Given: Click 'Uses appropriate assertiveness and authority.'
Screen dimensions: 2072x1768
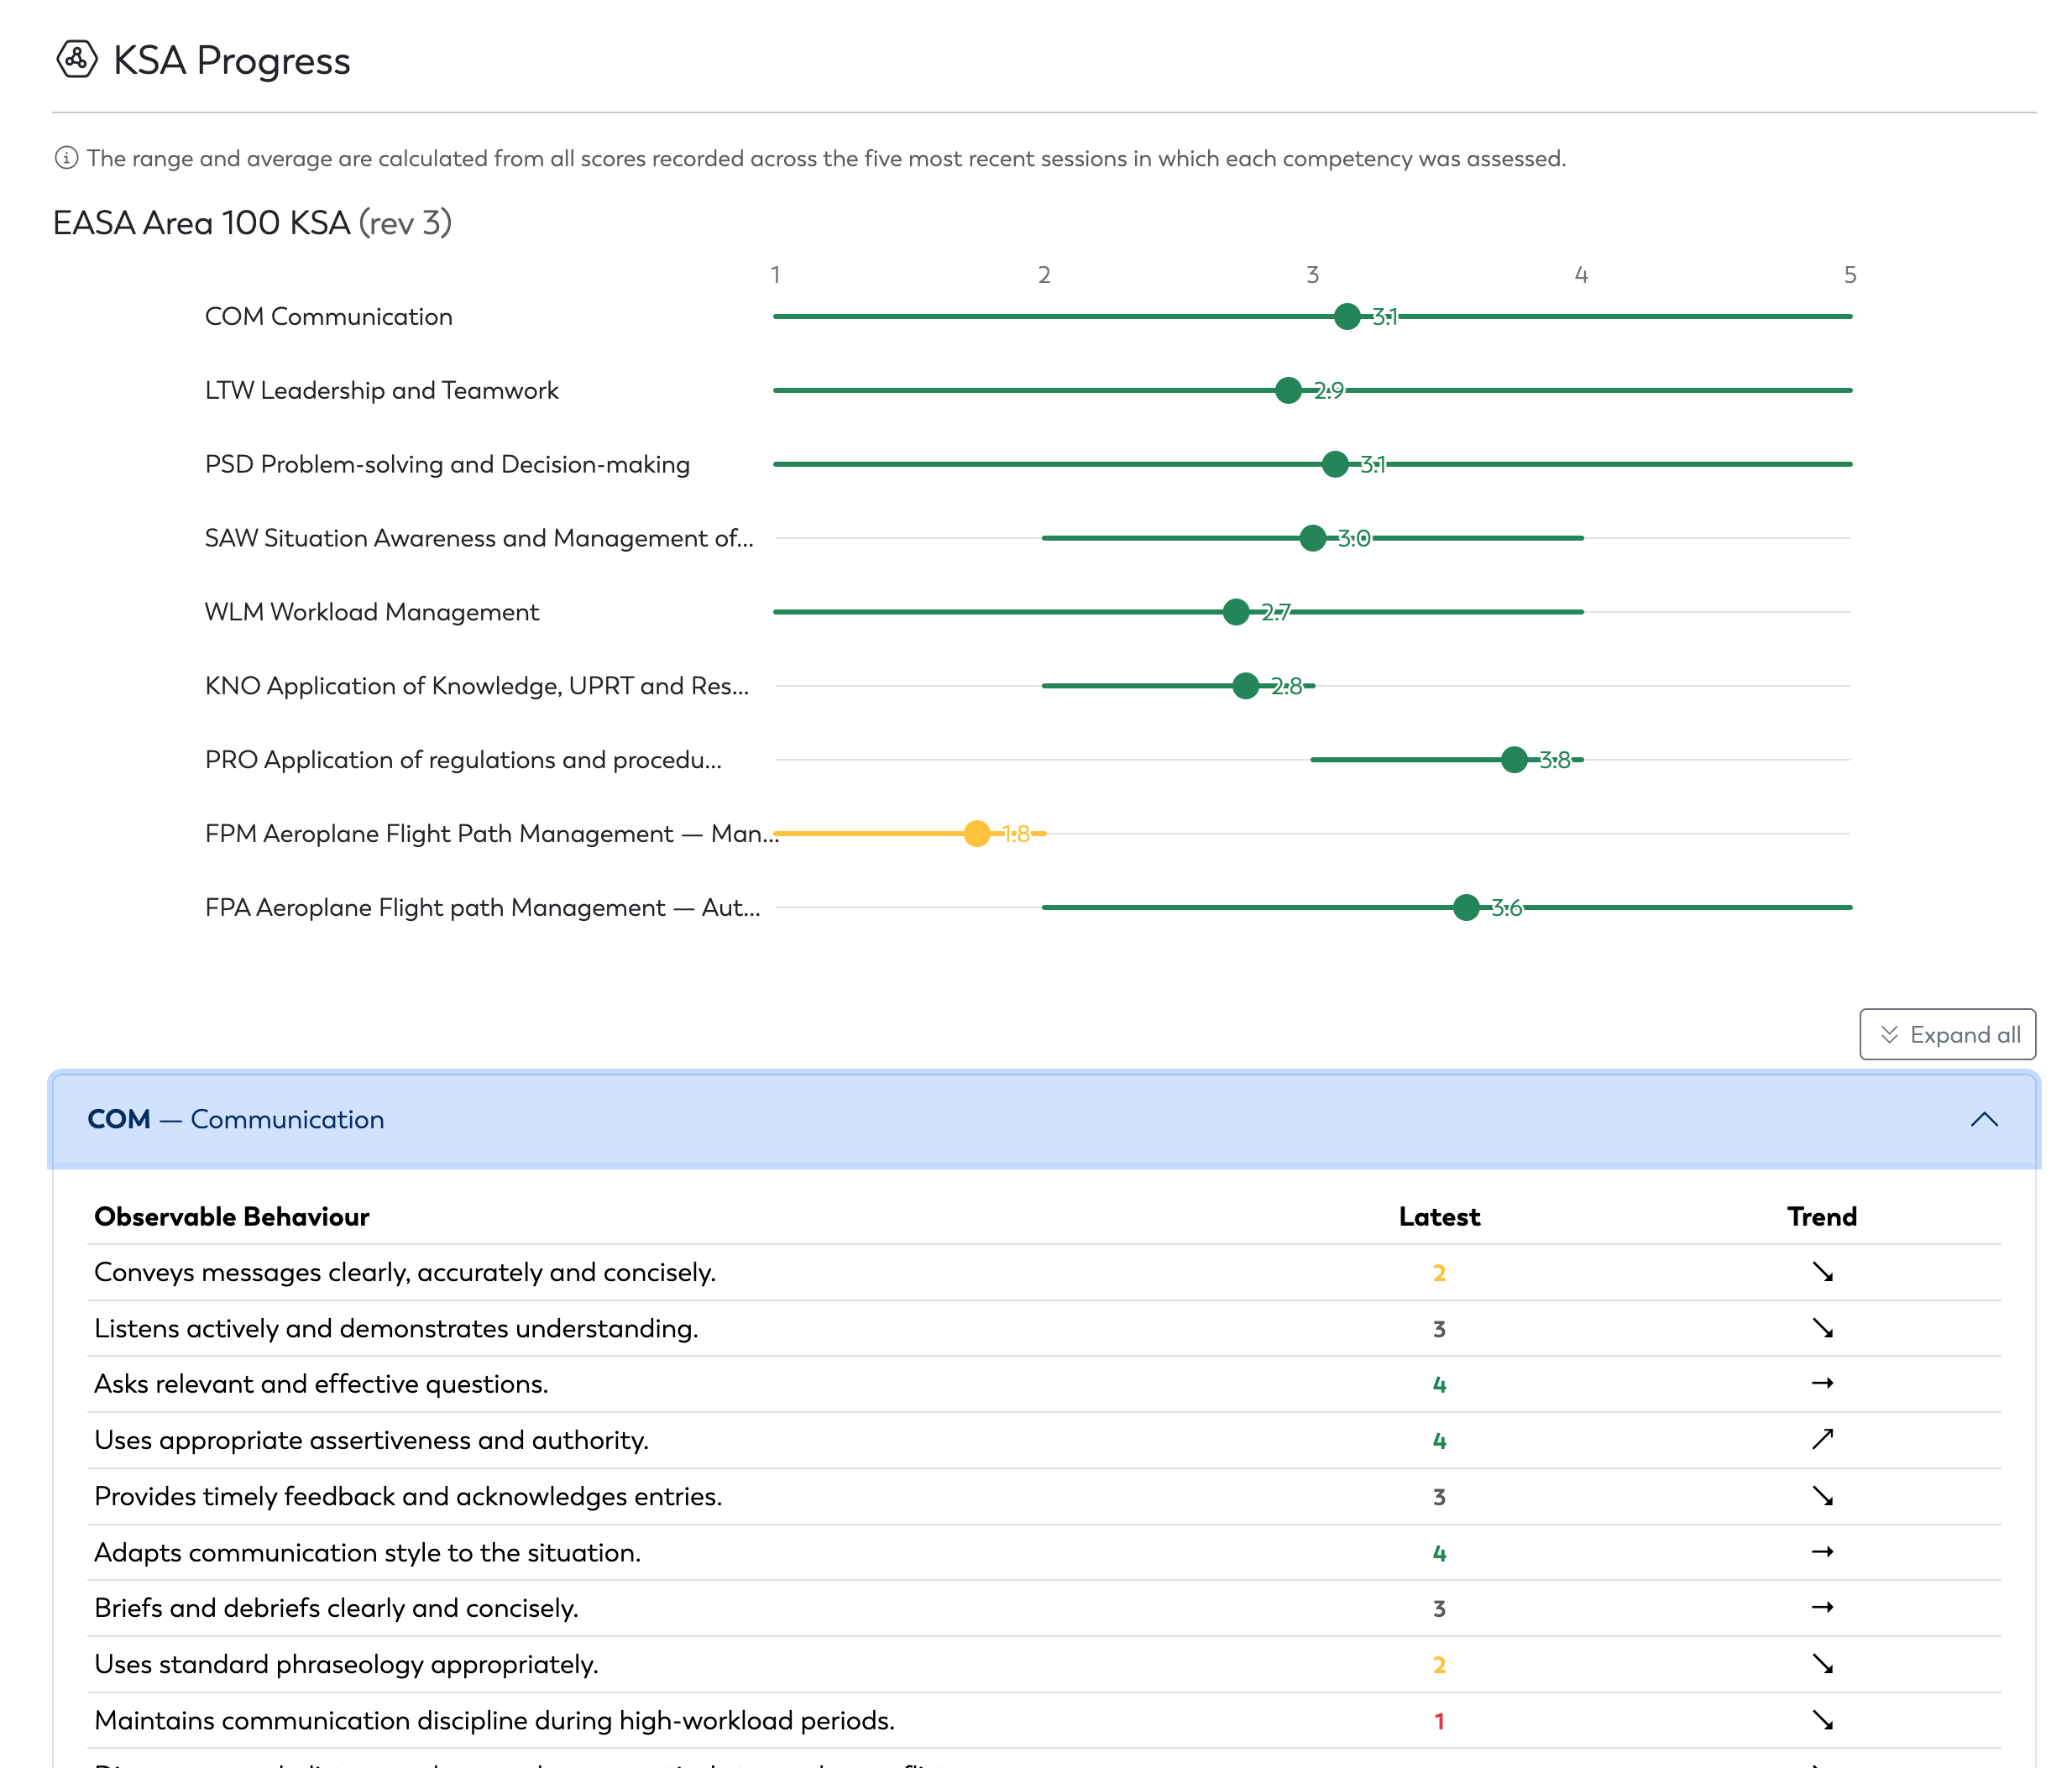Looking at the screenshot, I should [x=371, y=1441].
